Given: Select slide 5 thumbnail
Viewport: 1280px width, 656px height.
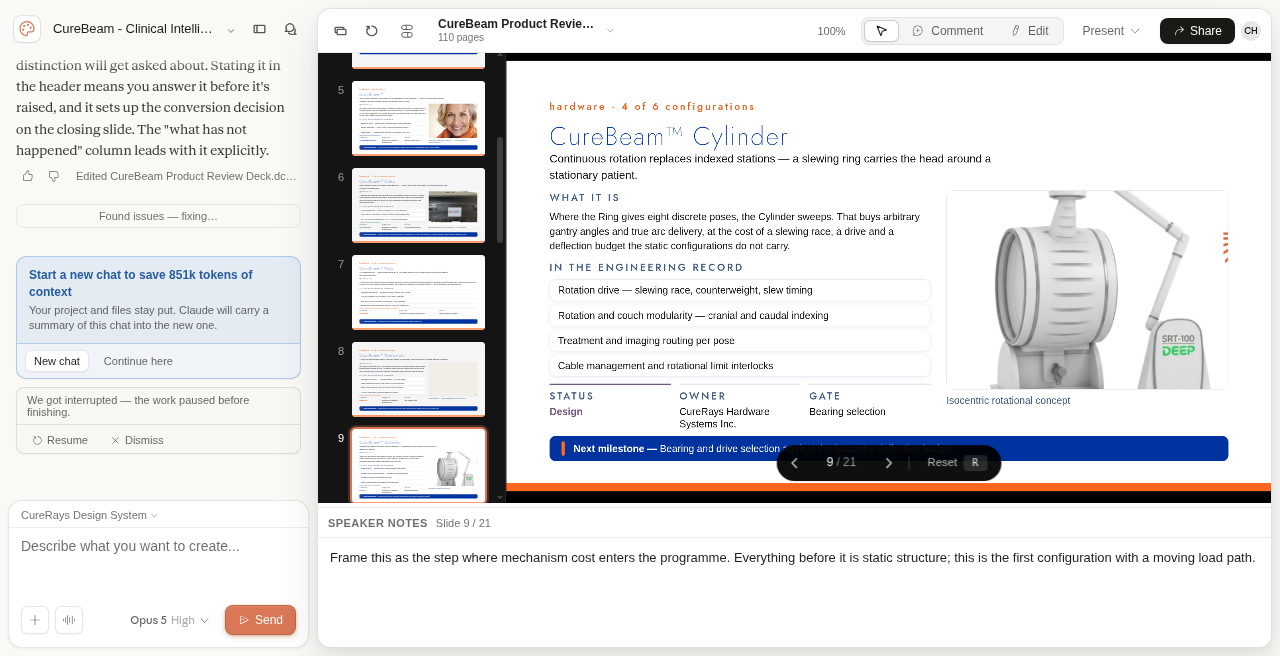Looking at the screenshot, I should 418,118.
